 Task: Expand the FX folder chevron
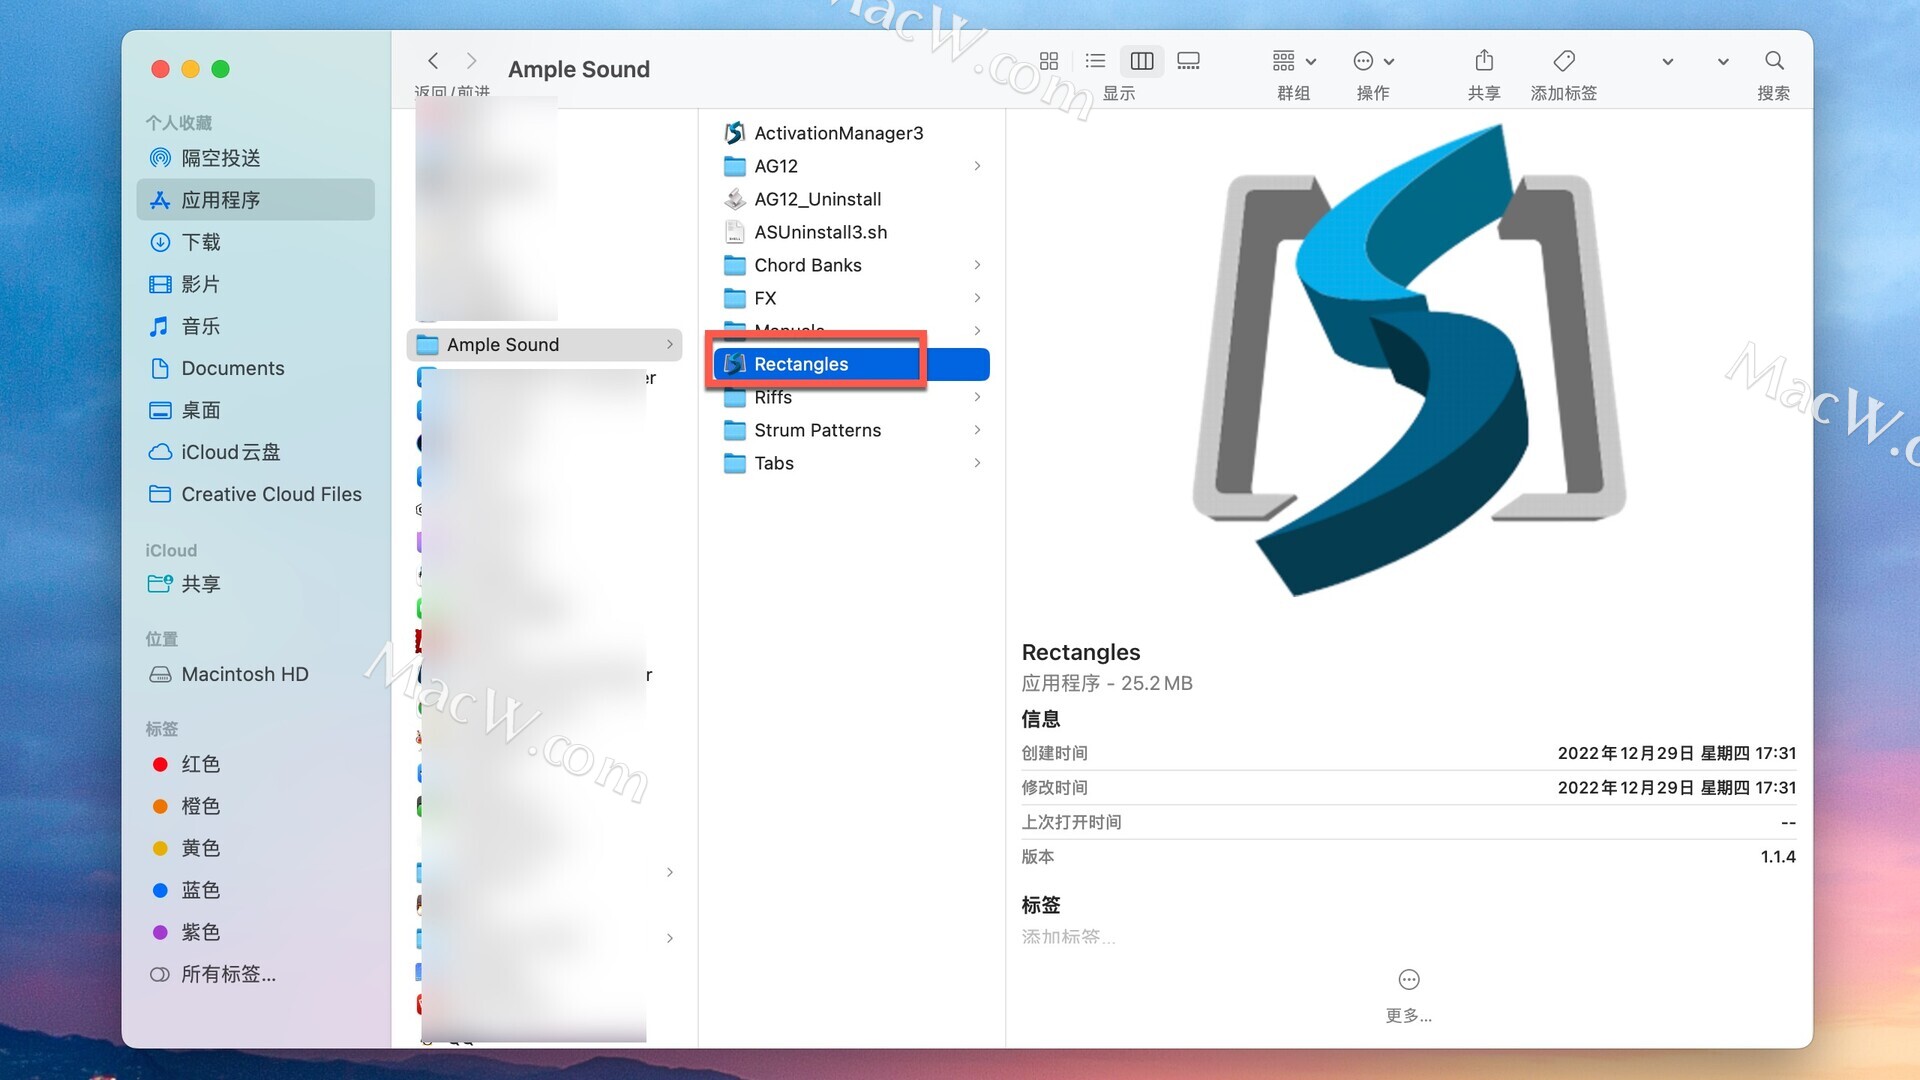pos(977,298)
